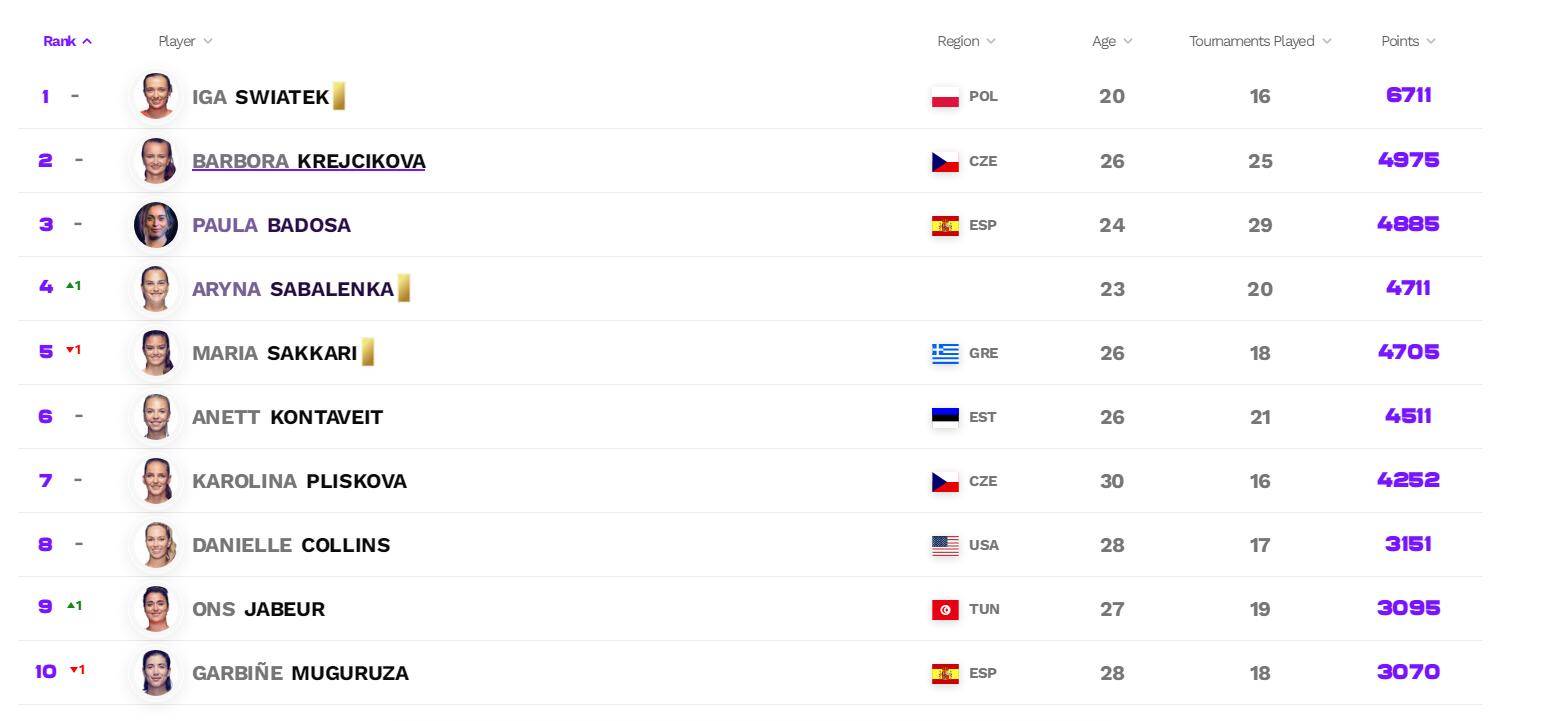Screen dimensions: 1542x721
Task: Sort table by Rank column
Action: pos(67,41)
